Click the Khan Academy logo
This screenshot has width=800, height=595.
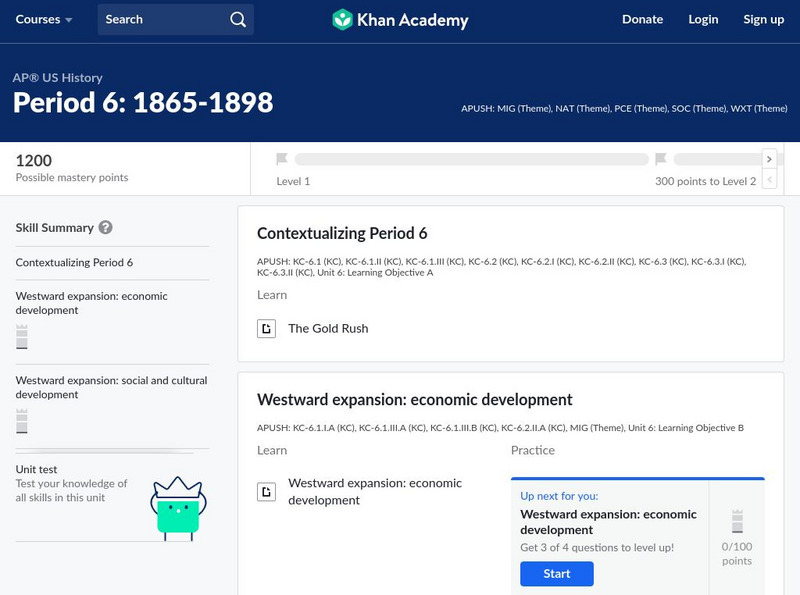pos(400,19)
